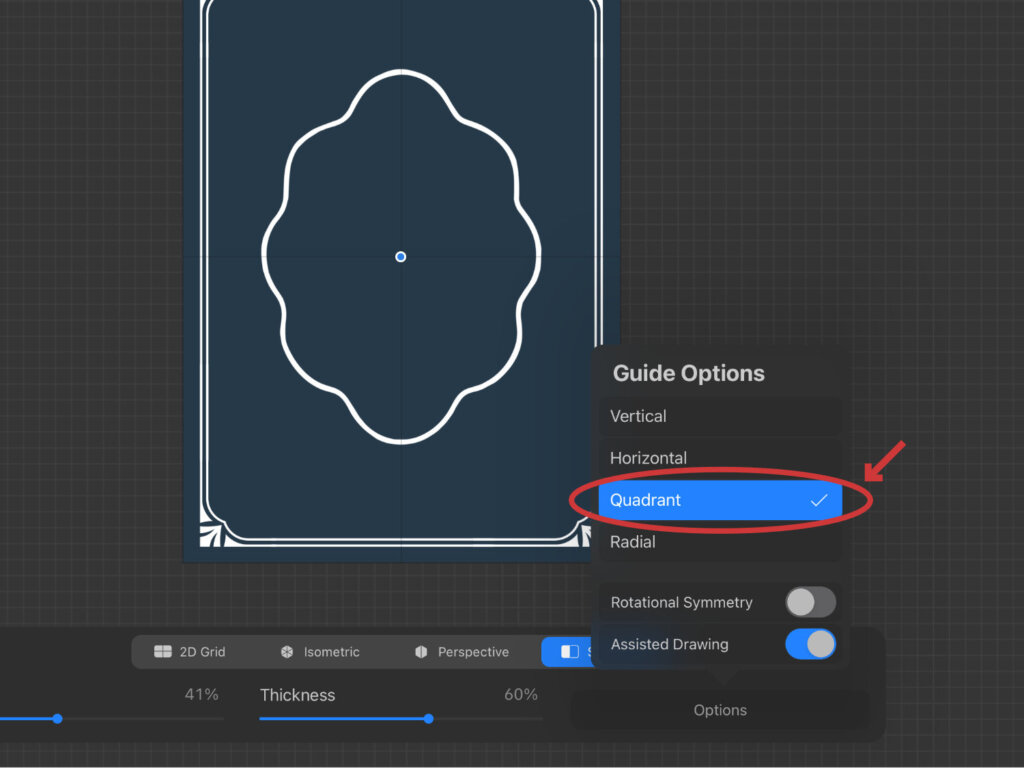Click the Thickness label

coord(297,695)
